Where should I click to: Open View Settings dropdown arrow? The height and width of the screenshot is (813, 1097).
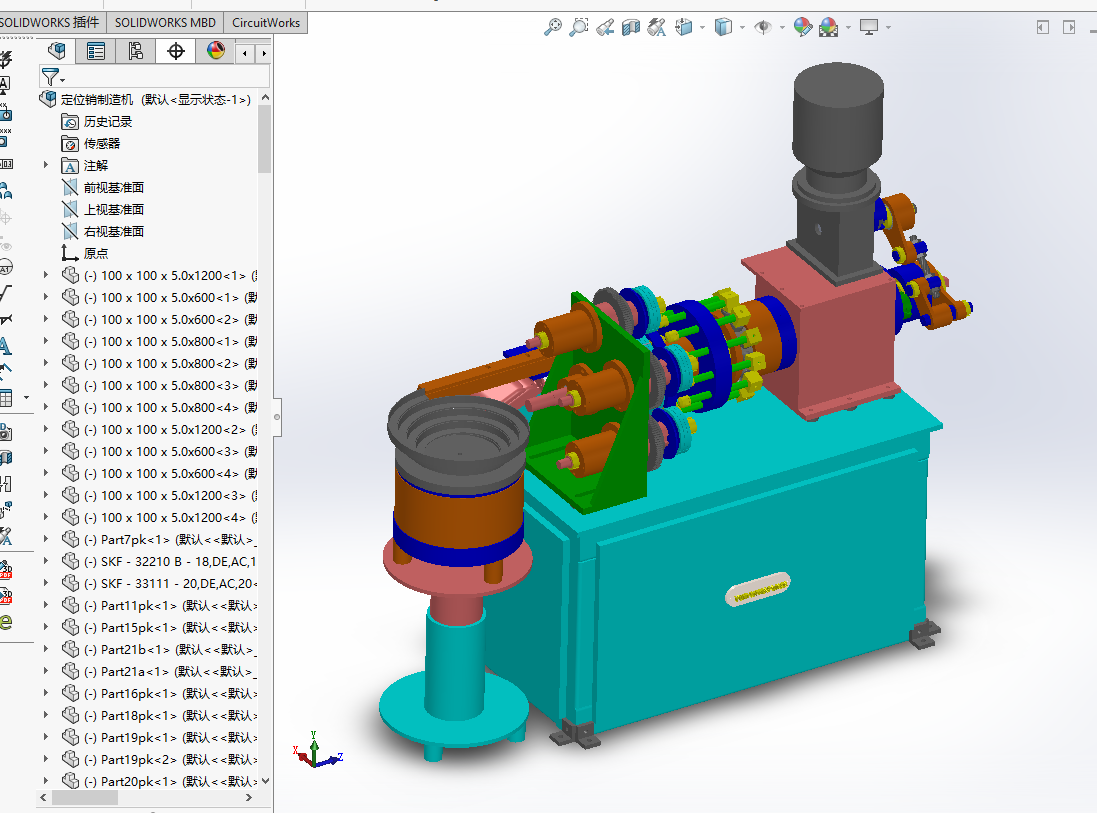[x=889, y=28]
